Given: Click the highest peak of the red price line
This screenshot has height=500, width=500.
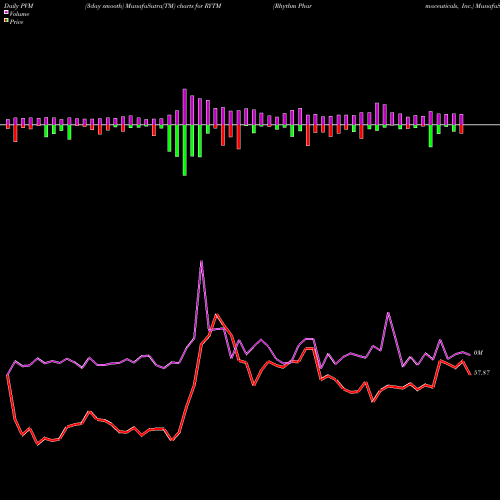Looking at the screenshot, I should (x=217, y=314).
